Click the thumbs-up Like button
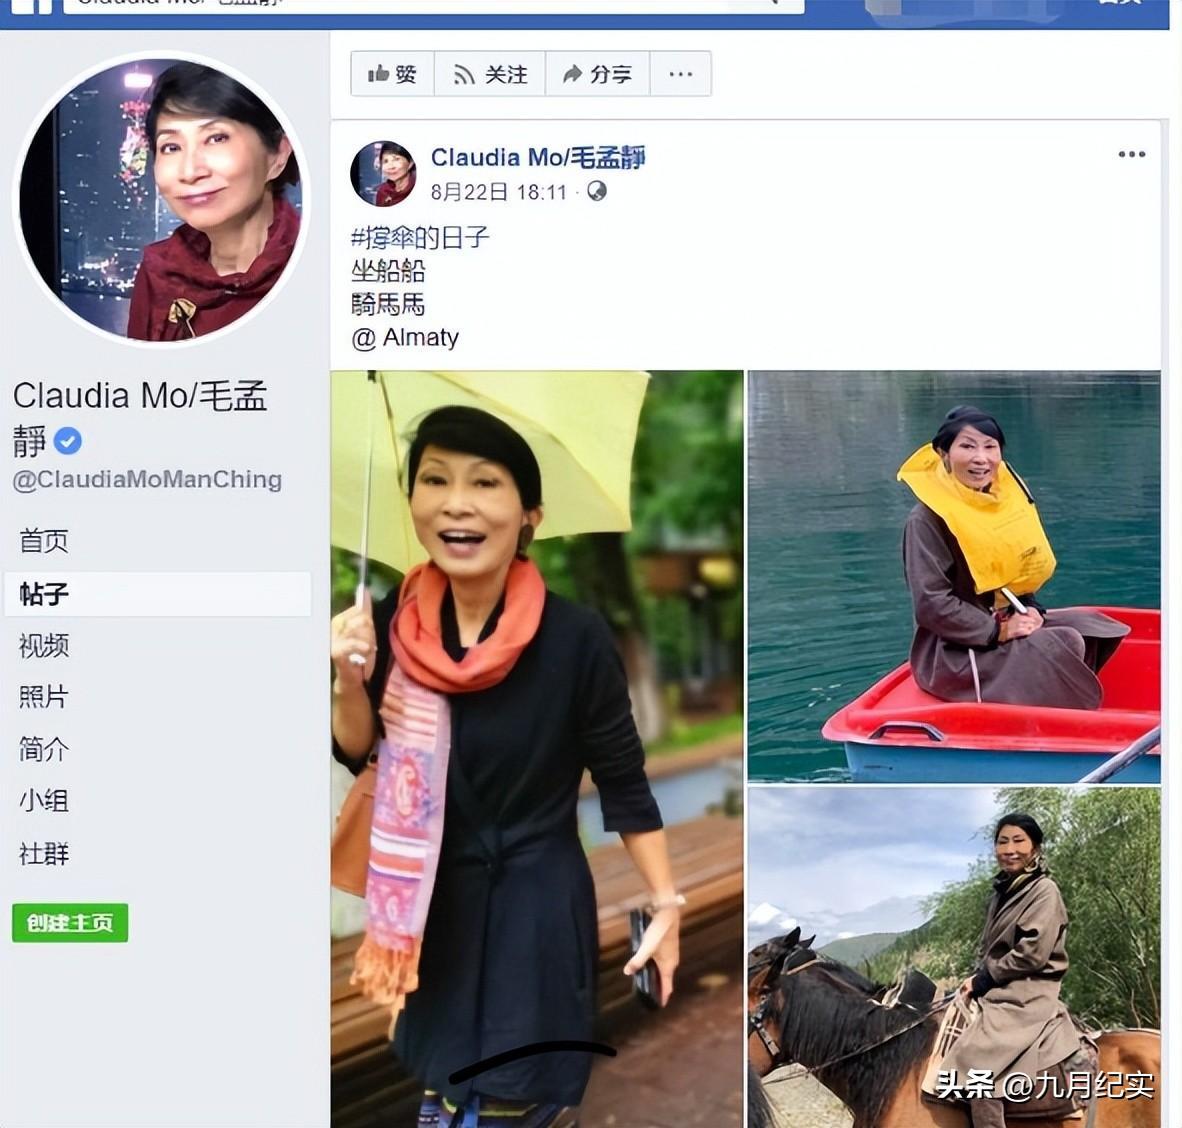The image size is (1182, 1128). 393,74
